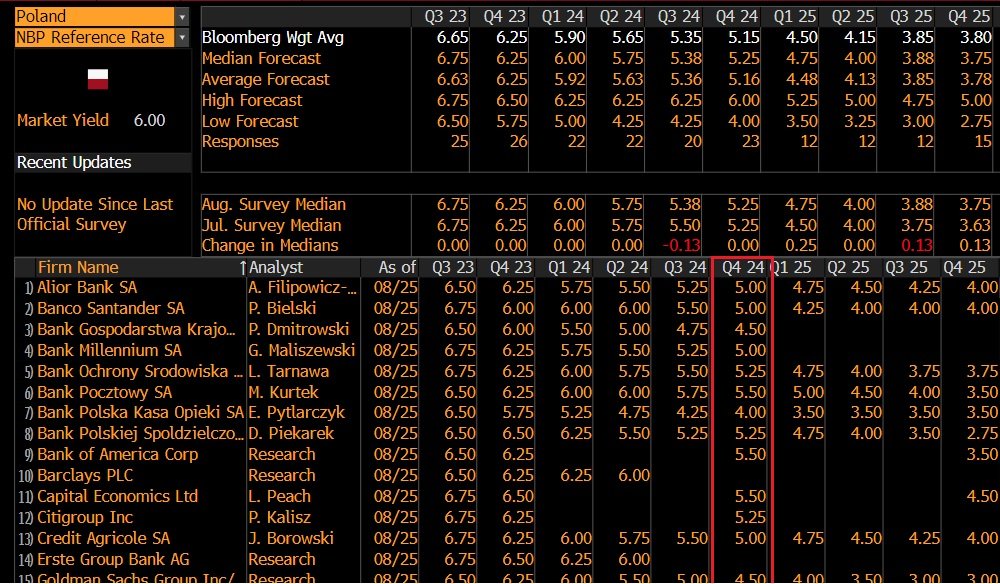Viewport: 1000px width, 584px height.
Task: Click Q4 25 header in summary table
Action: pos(969,17)
